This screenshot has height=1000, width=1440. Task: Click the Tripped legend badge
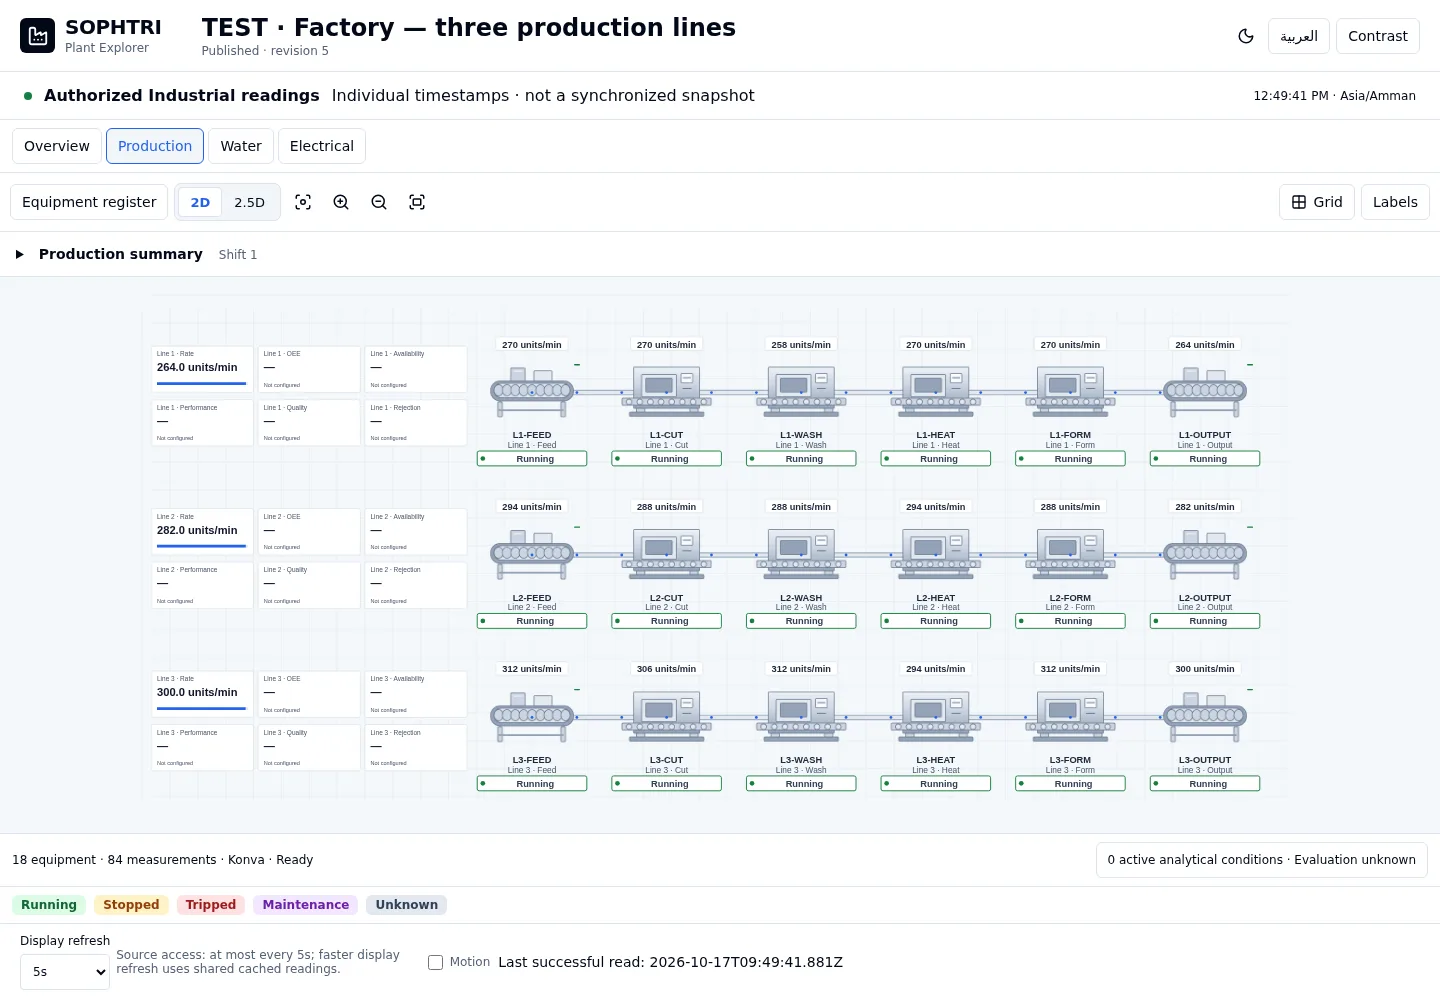click(211, 905)
